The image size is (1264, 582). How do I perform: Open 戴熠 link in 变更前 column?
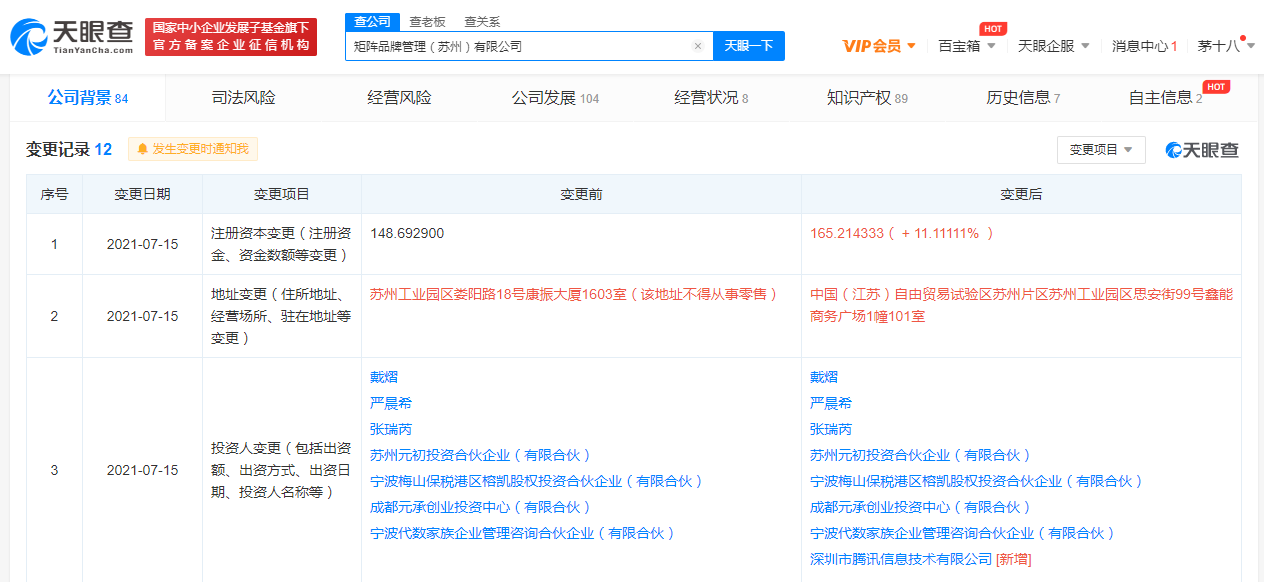click(x=384, y=377)
